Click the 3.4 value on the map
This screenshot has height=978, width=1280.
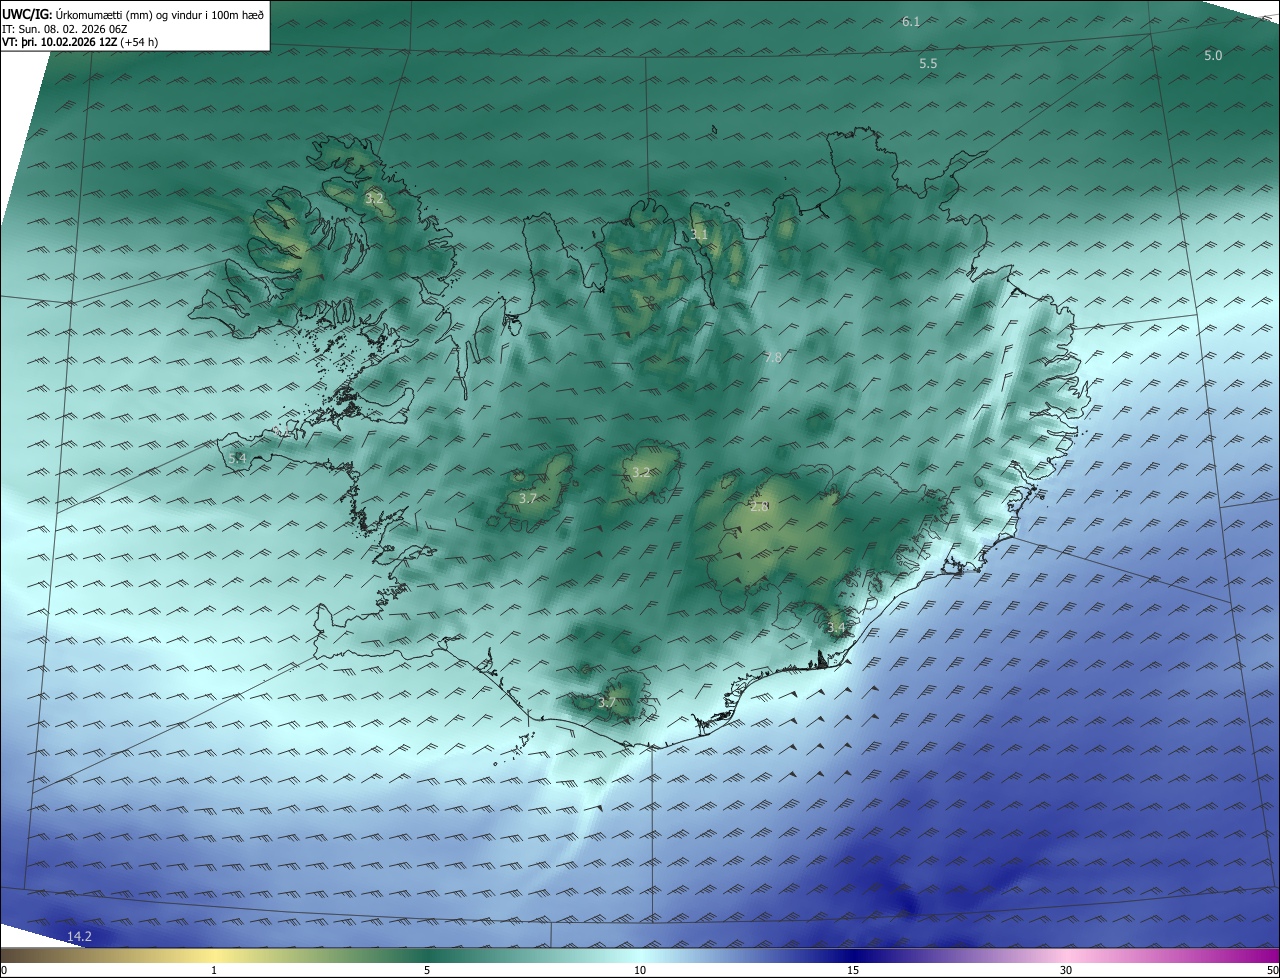[836, 628]
